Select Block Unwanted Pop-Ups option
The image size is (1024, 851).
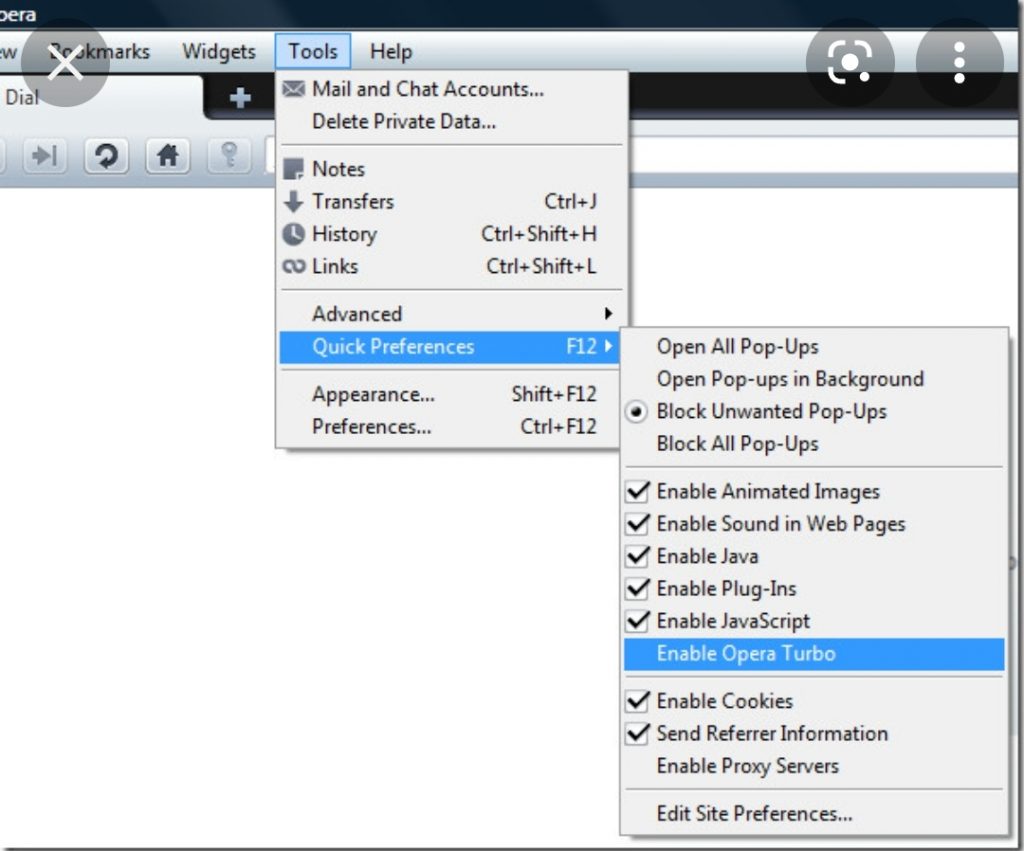click(814, 411)
